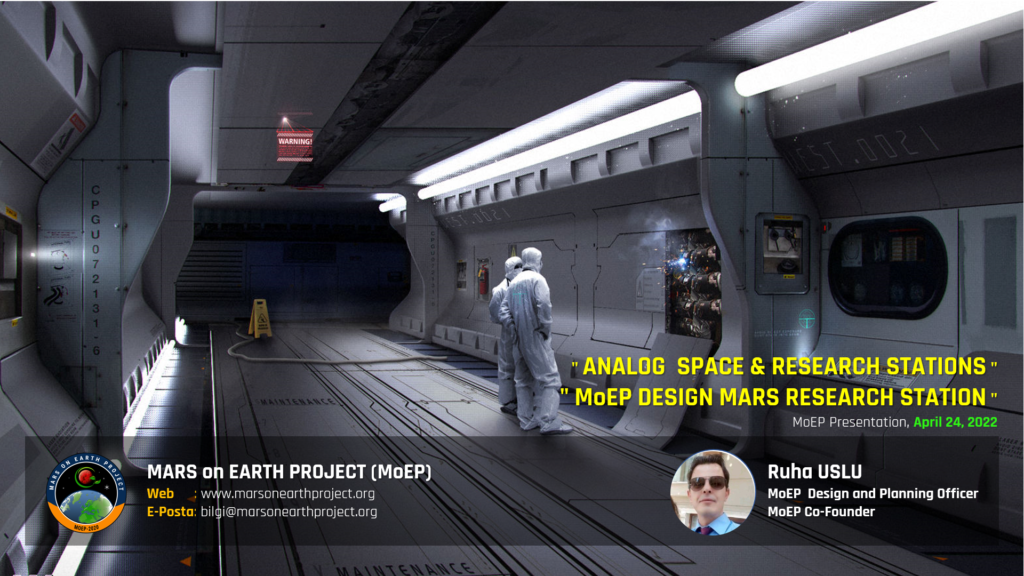Image resolution: width=1024 pixels, height=576 pixels.
Task: Select the "MoEP DESIGN MARS RESEARCH STATION" title
Action: pos(779,396)
